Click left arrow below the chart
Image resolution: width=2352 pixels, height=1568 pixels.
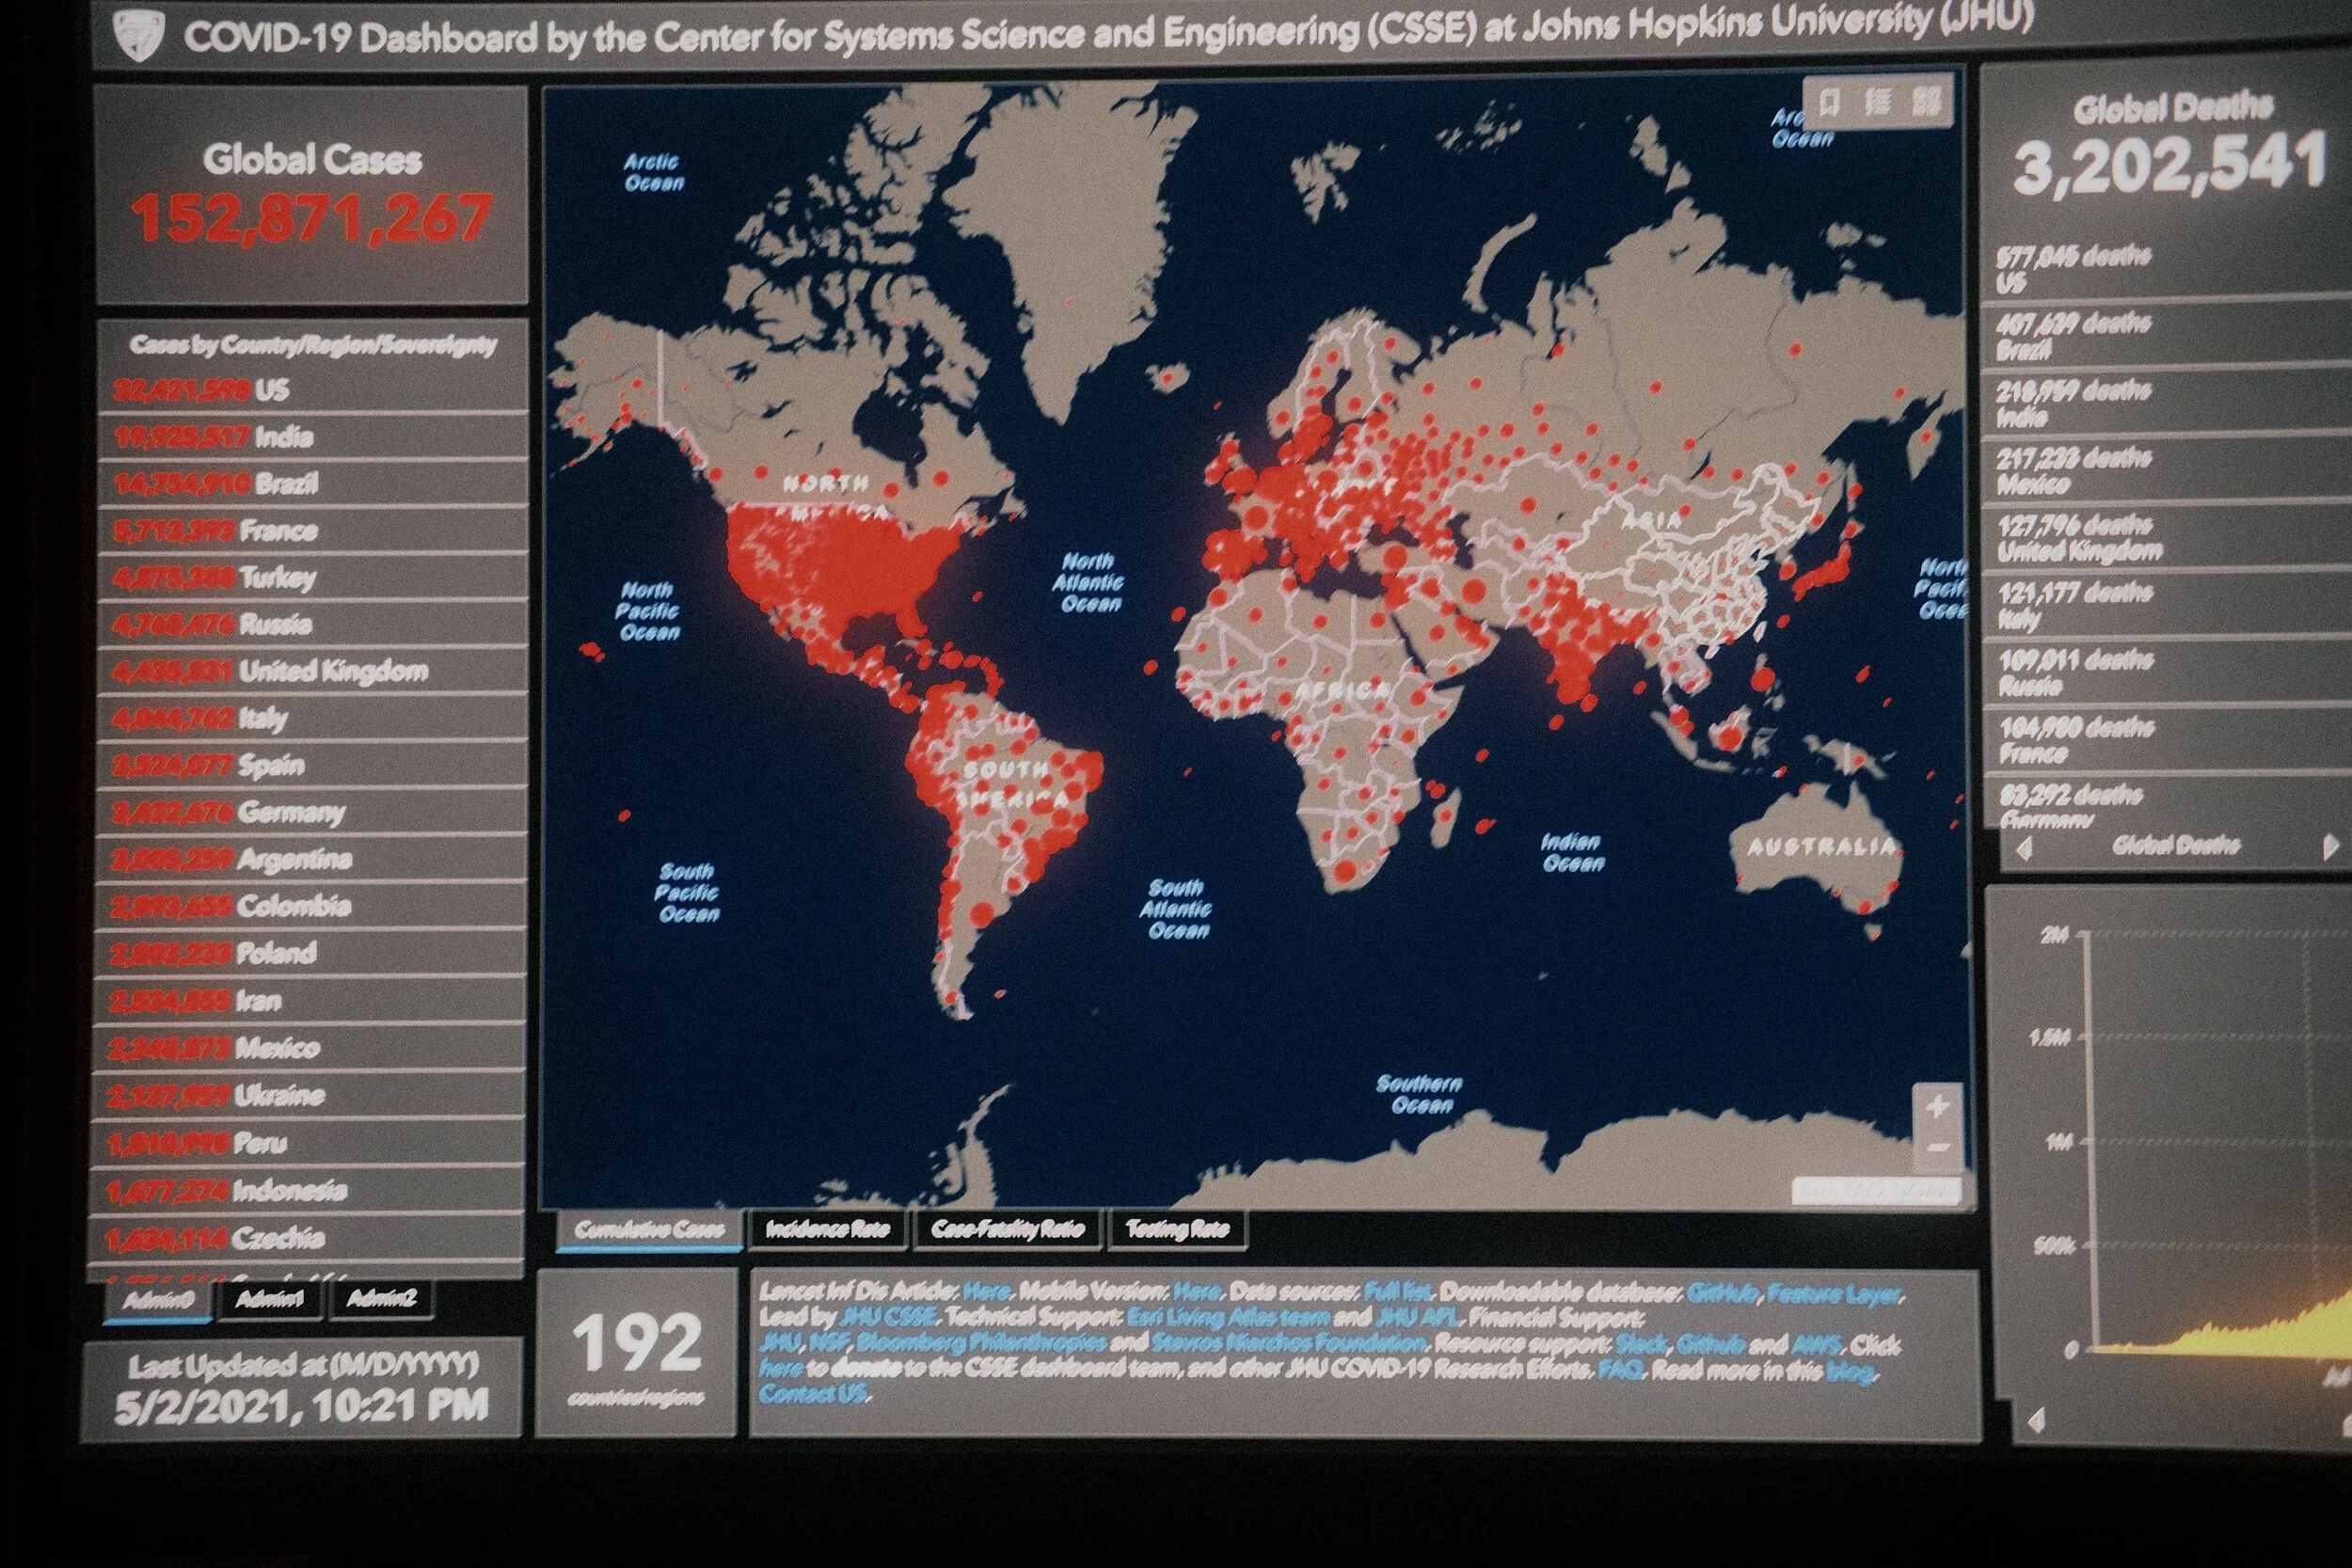2036,1420
